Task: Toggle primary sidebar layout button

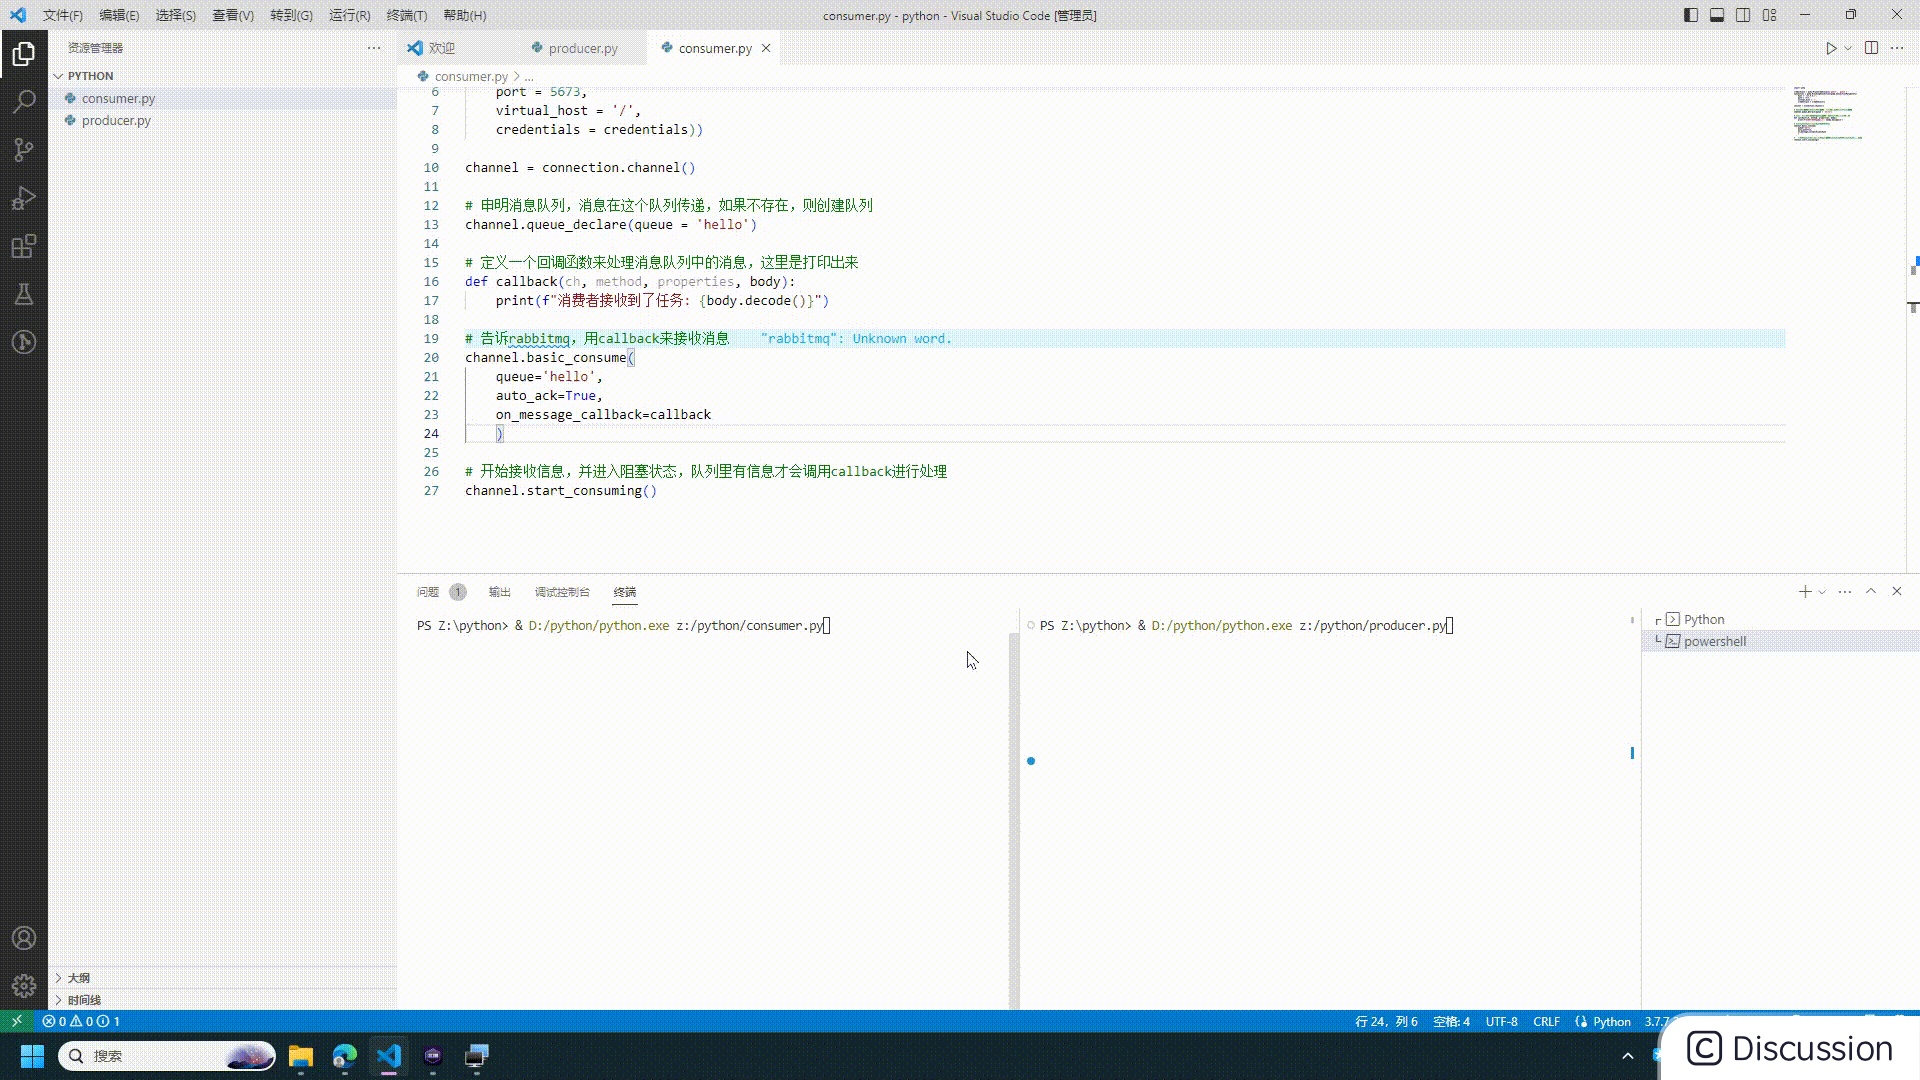Action: [x=1691, y=15]
